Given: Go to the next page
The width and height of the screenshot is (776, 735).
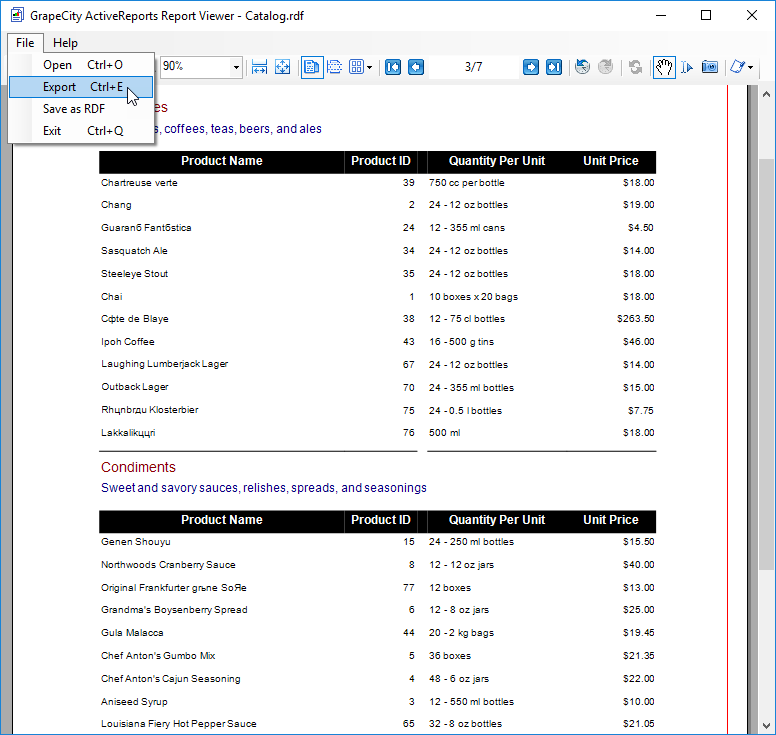Looking at the screenshot, I should [531, 67].
